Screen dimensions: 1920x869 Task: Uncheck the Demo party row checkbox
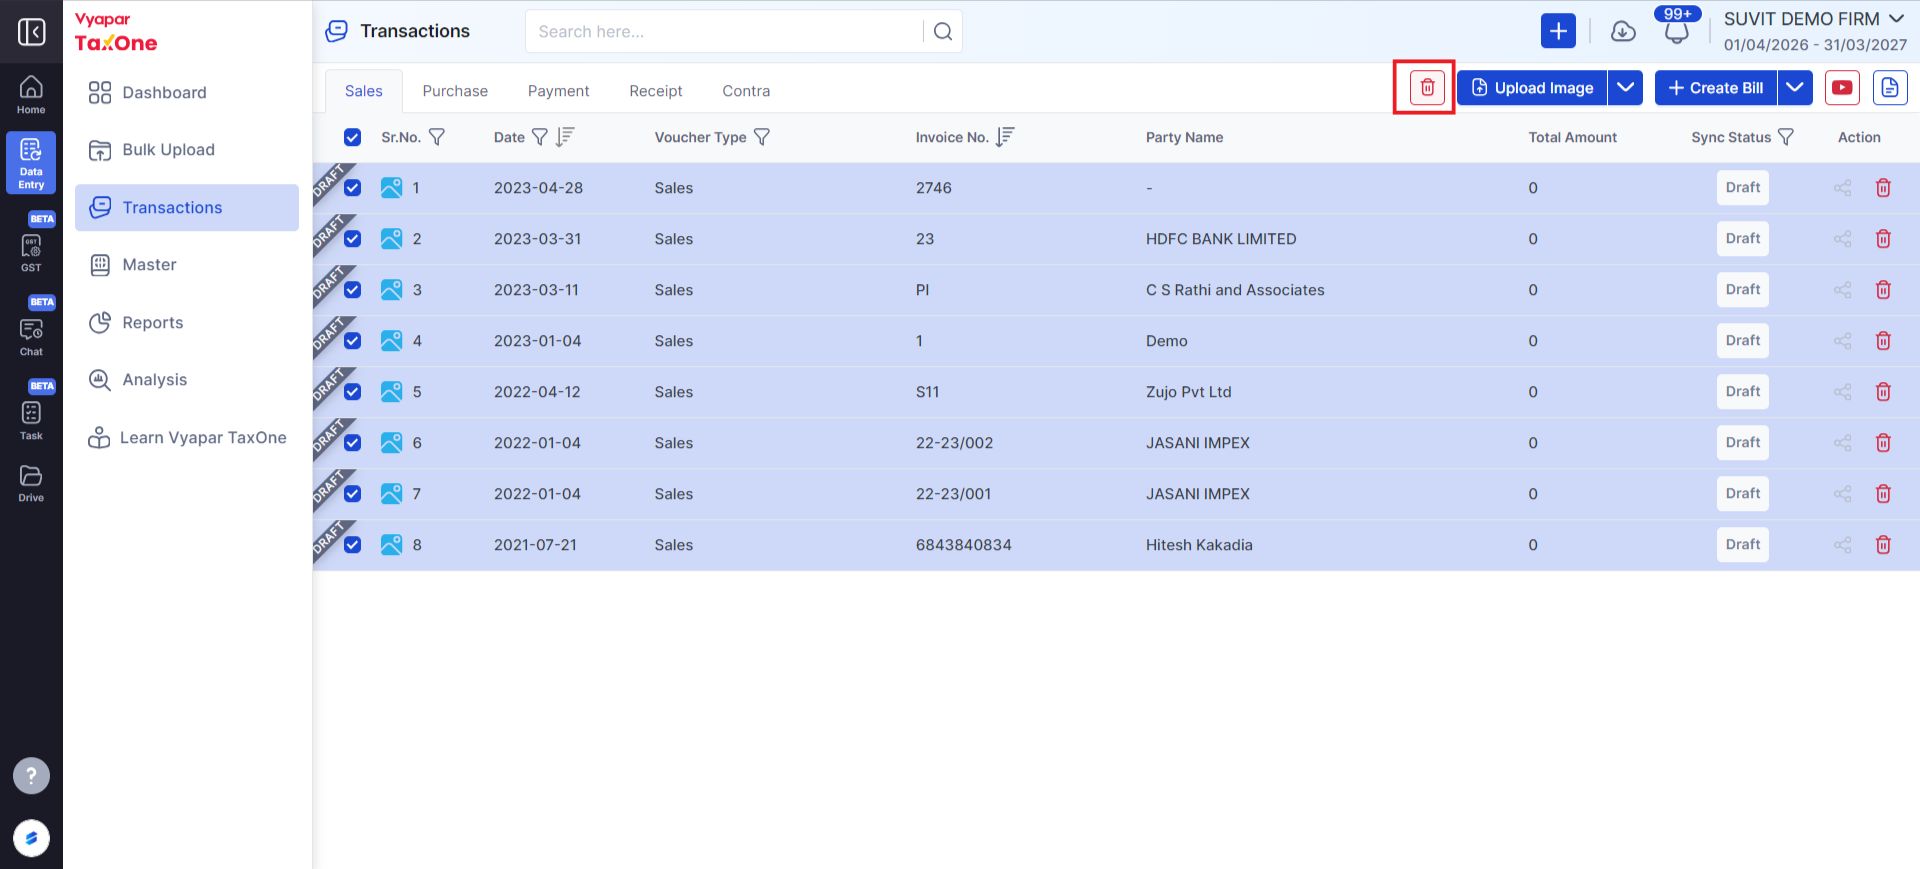352,341
